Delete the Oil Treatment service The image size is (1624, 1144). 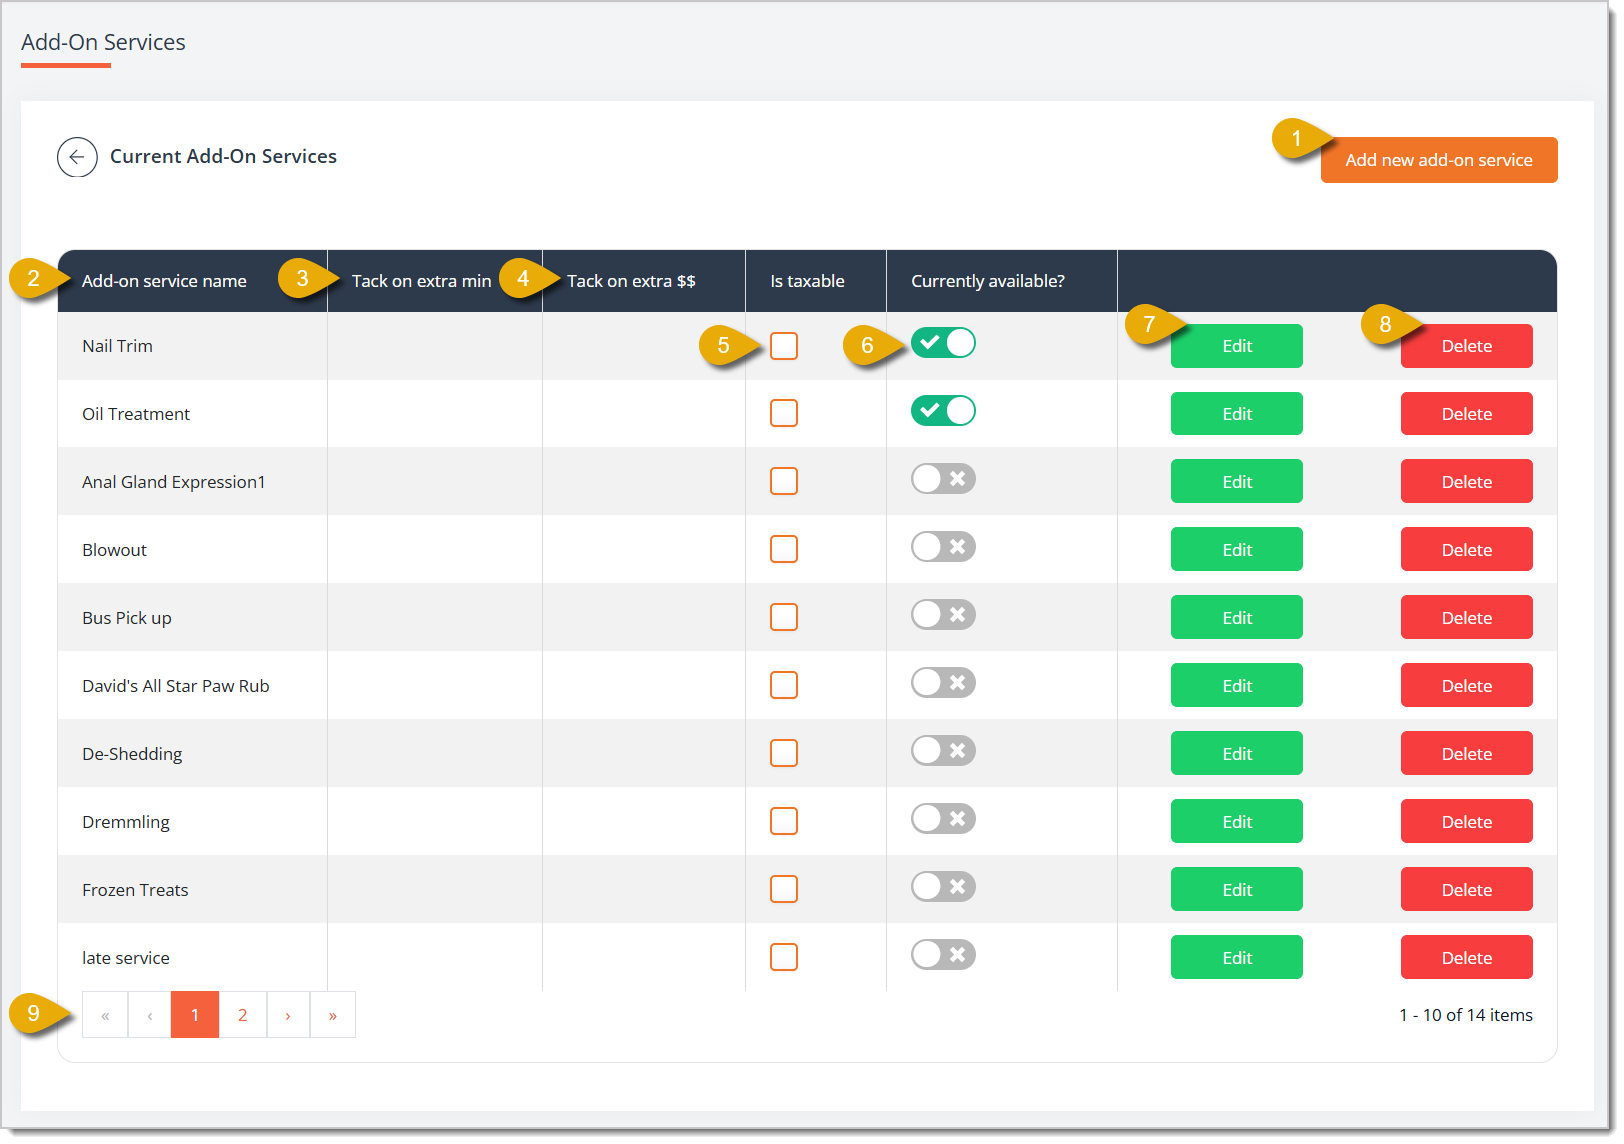coord(1467,414)
